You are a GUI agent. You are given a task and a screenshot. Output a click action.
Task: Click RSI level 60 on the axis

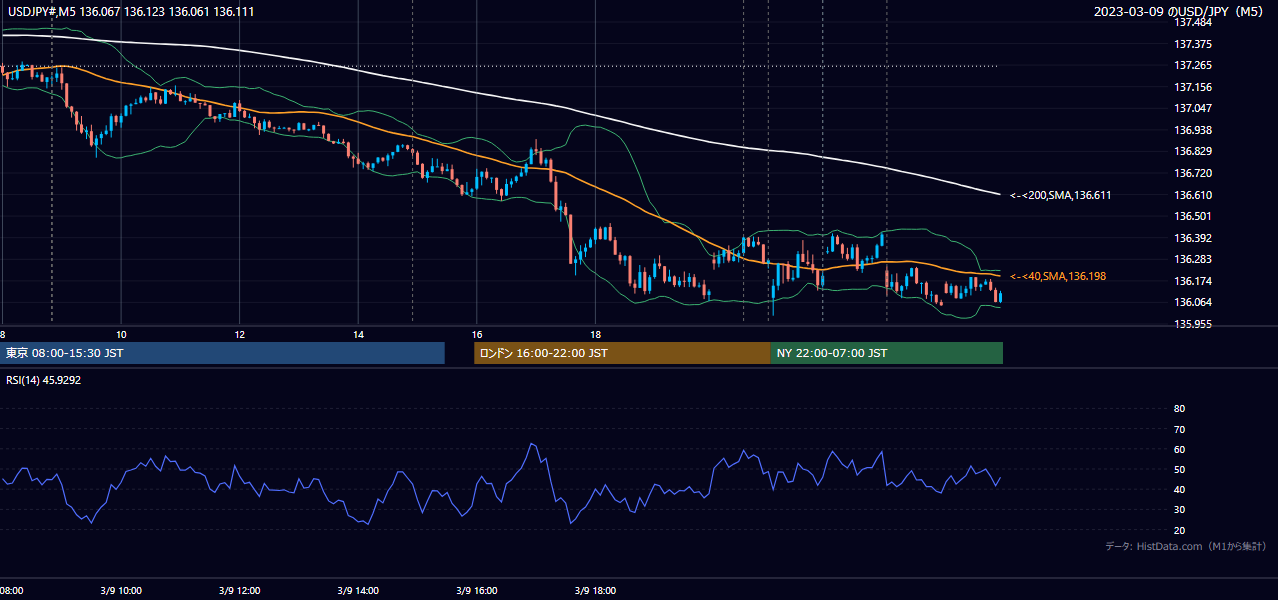1179,449
